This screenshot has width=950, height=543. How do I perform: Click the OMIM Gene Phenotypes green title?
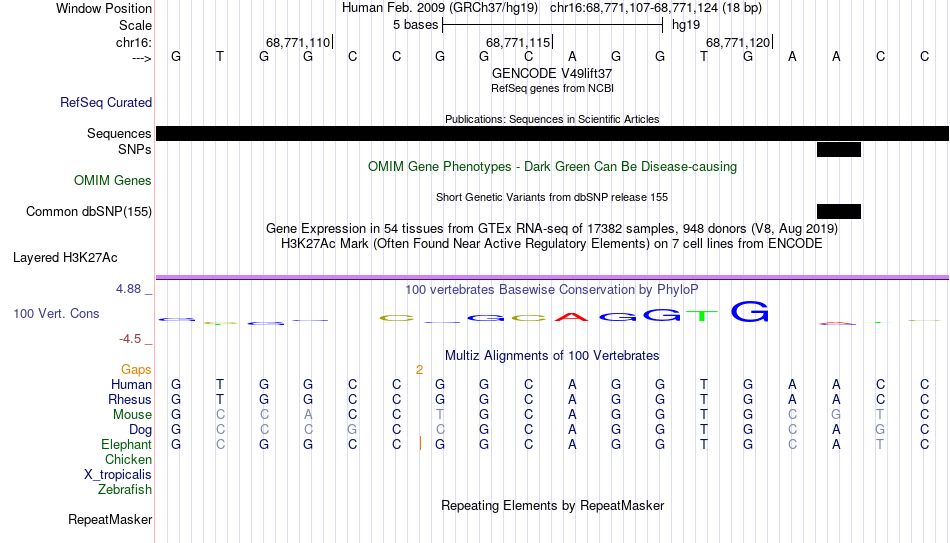552,167
